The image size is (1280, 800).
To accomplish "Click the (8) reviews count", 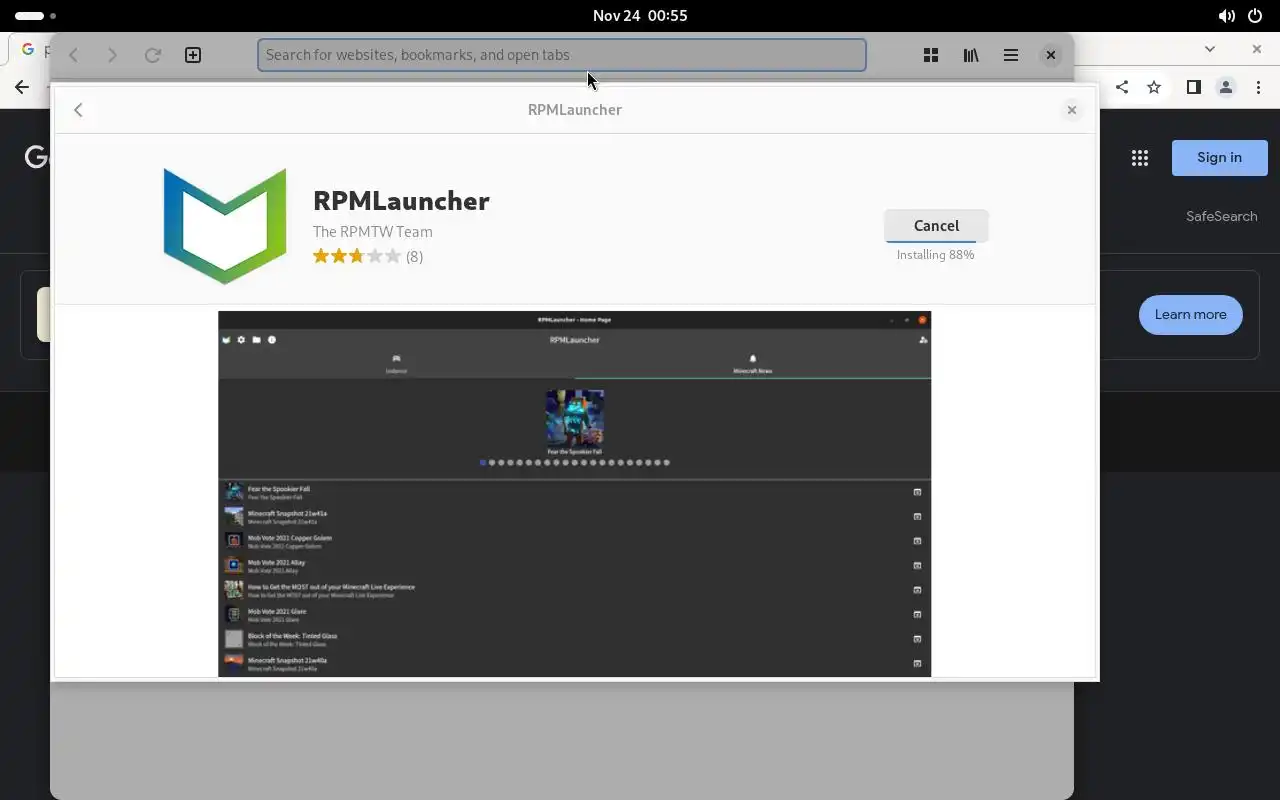I will pyautogui.click(x=414, y=256).
